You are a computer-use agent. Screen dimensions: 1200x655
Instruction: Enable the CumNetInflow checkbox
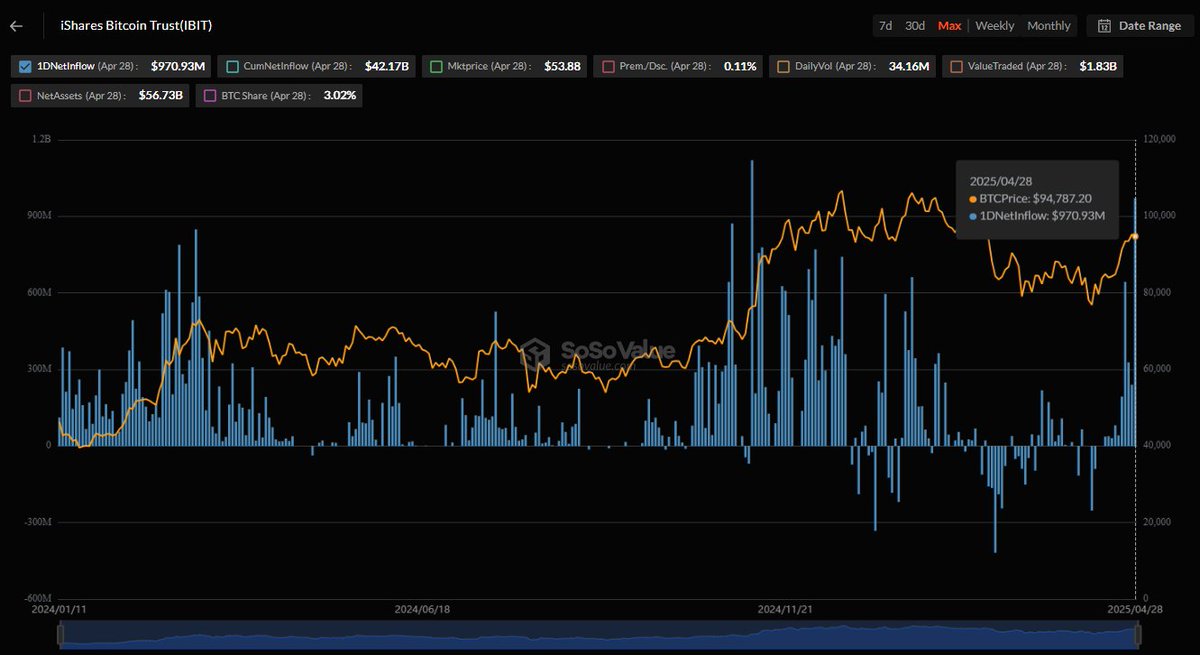click(x=233, y=67)
